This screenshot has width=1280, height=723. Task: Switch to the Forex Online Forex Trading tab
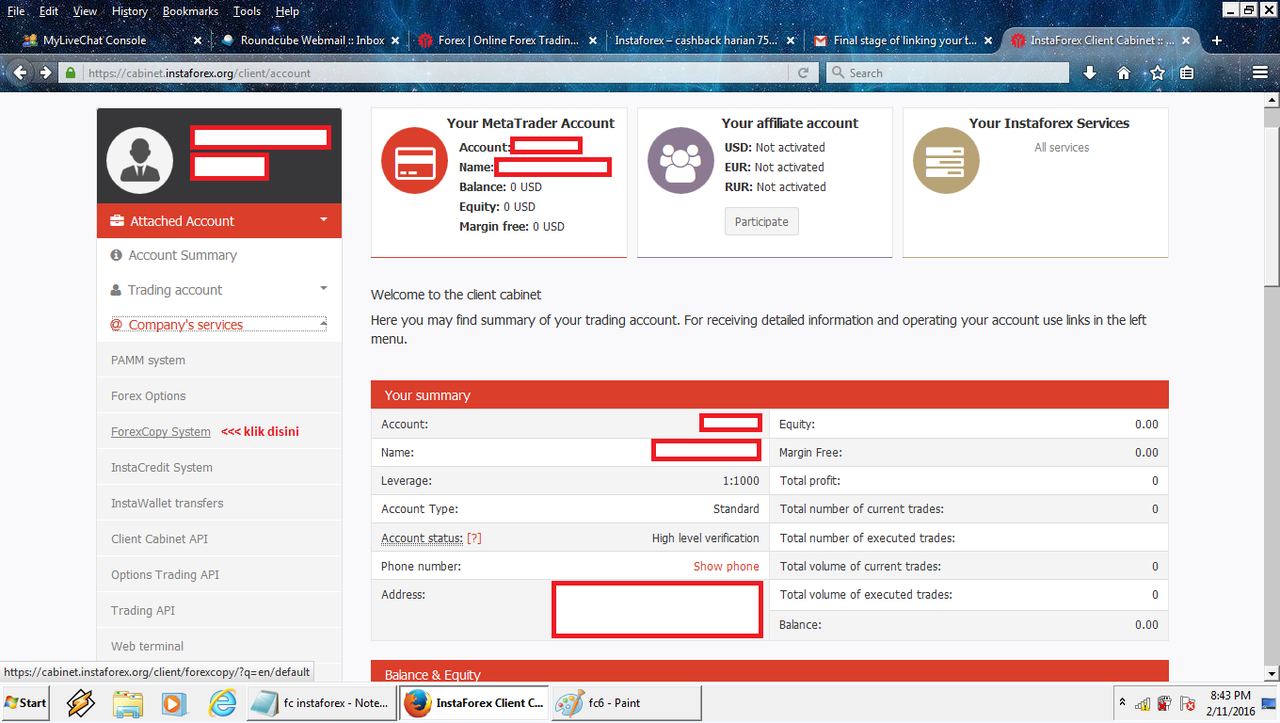[x=509, y=41]
